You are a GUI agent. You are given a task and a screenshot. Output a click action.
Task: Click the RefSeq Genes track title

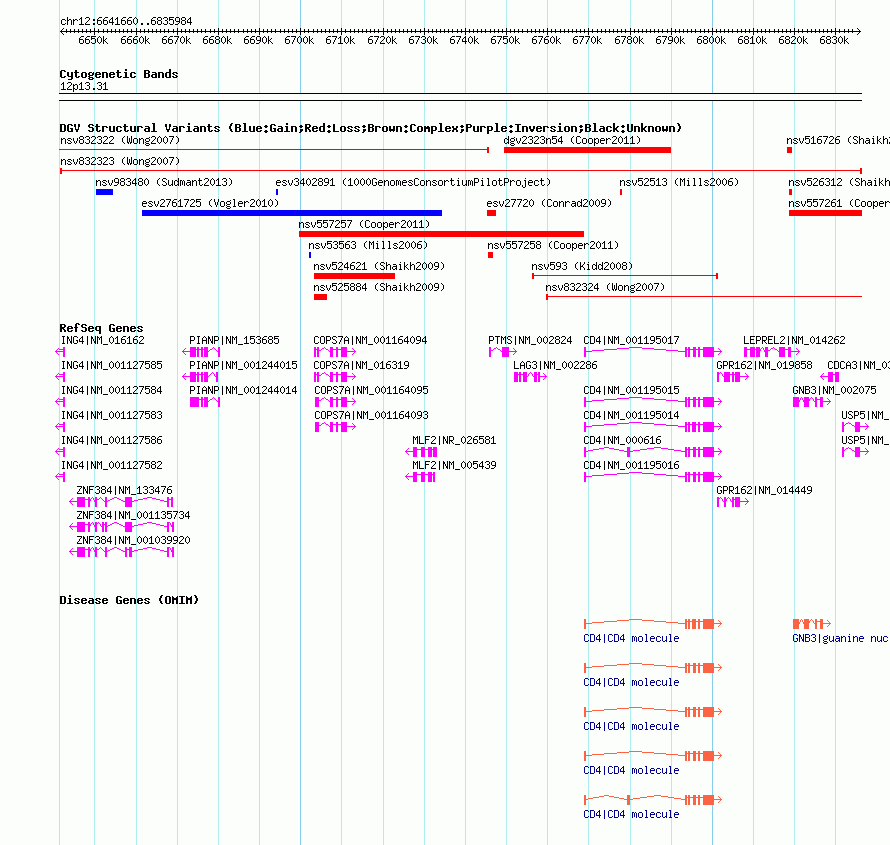(x=101, y=328)
